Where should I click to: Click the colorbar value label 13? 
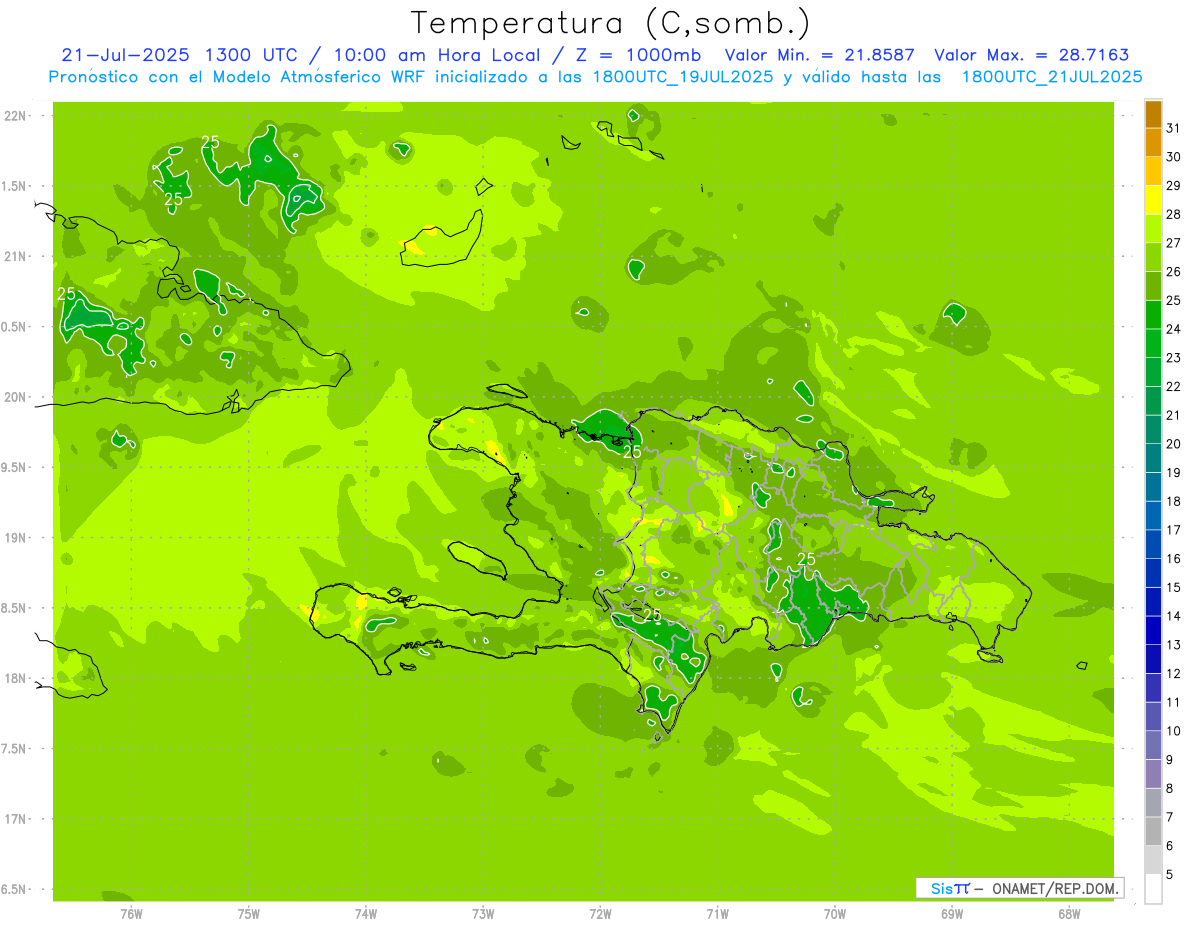1174,644
